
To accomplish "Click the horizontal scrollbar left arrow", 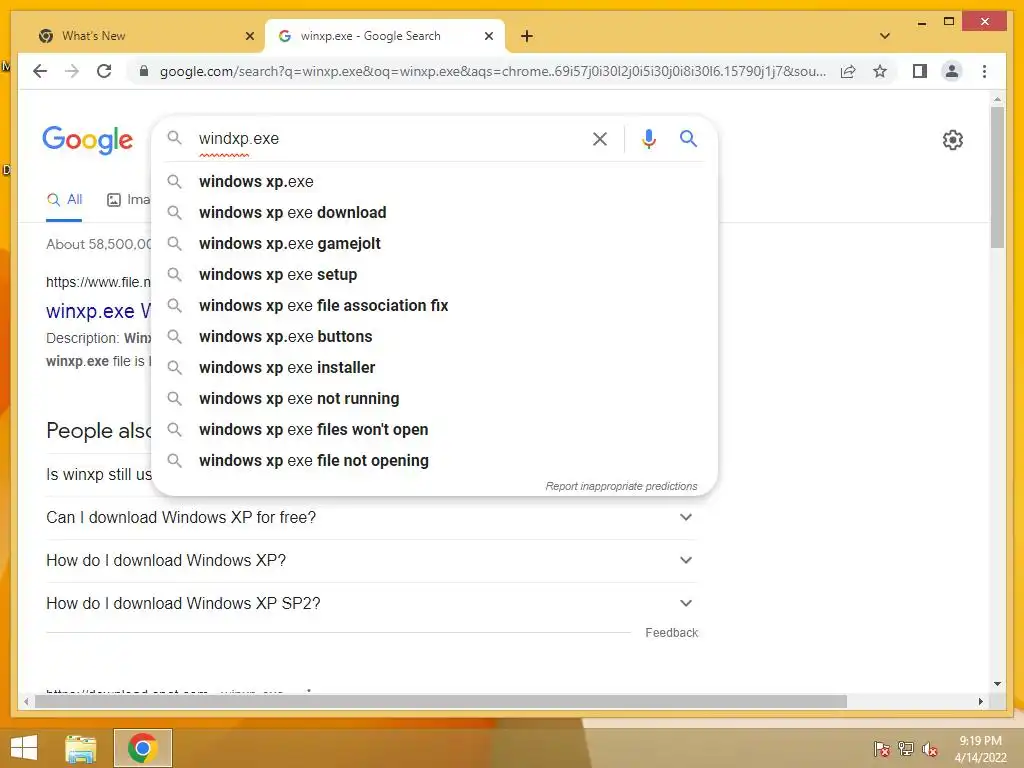I will tap(26, 701).
